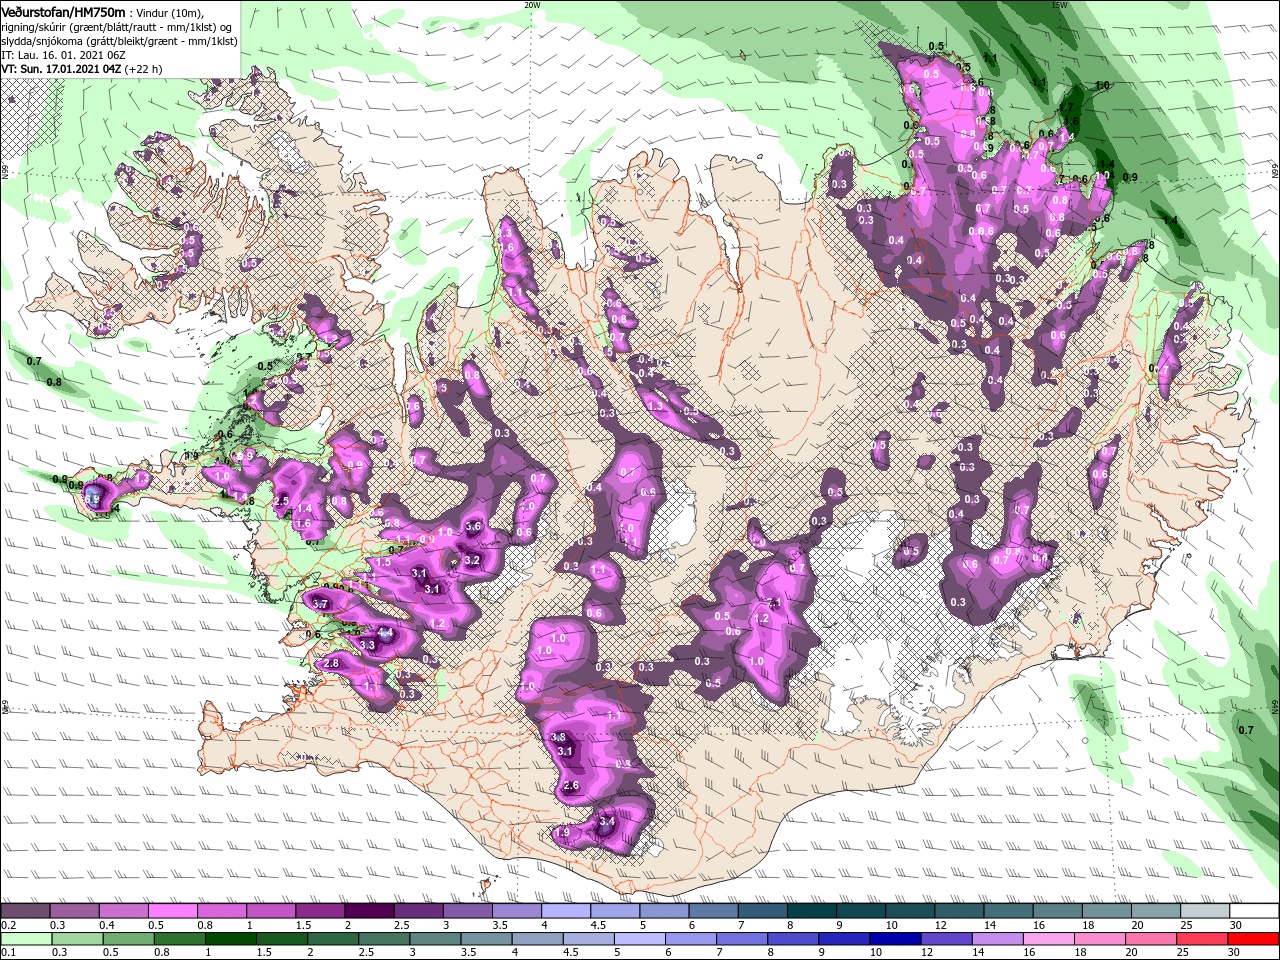Click the light lavender snow swatch between 4 and 4.5
1280x960 pixels.
pos(564,911)
